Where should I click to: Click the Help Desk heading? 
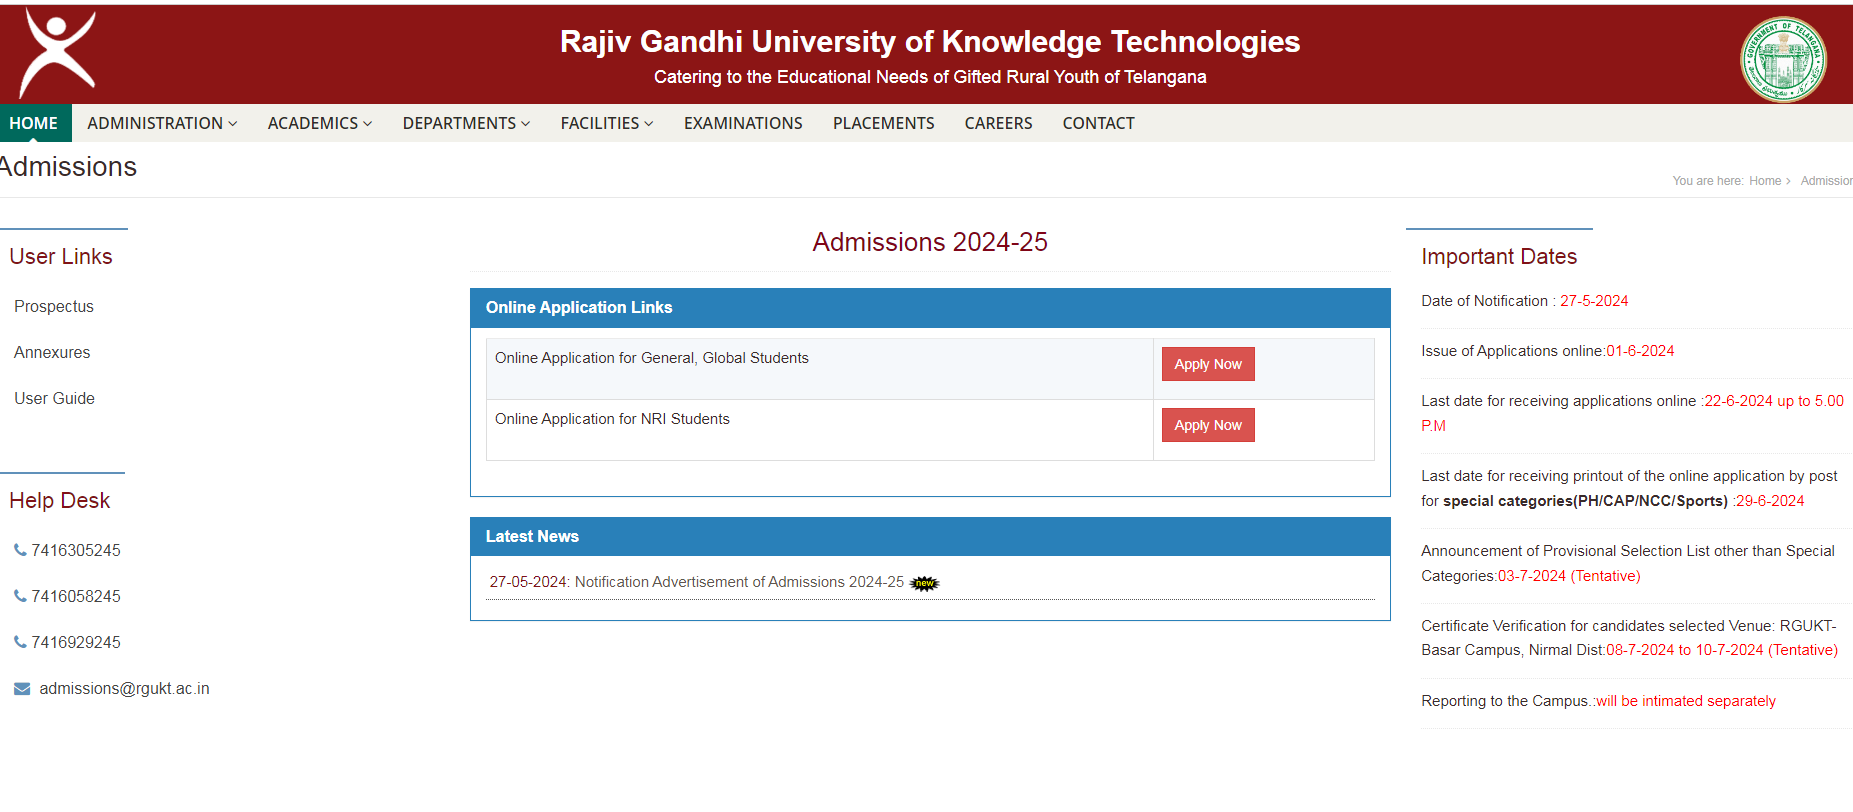tap(60, 501)
